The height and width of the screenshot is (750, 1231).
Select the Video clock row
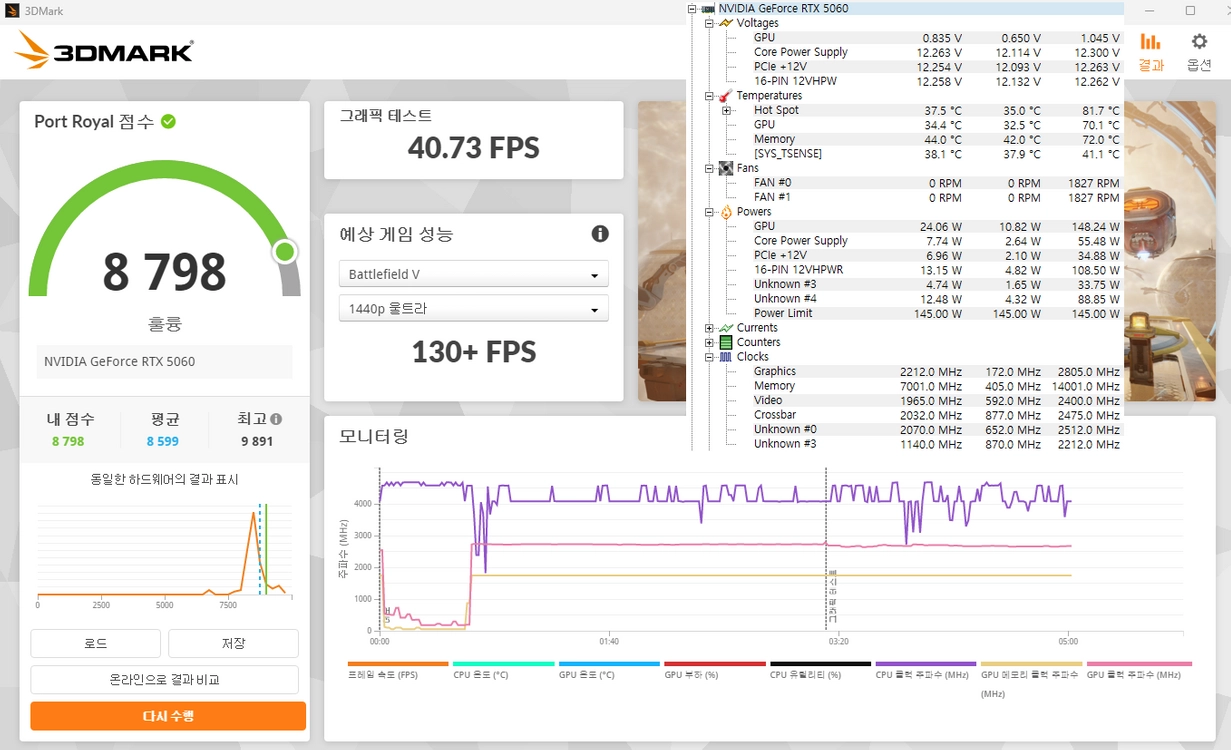pos(936,400)
